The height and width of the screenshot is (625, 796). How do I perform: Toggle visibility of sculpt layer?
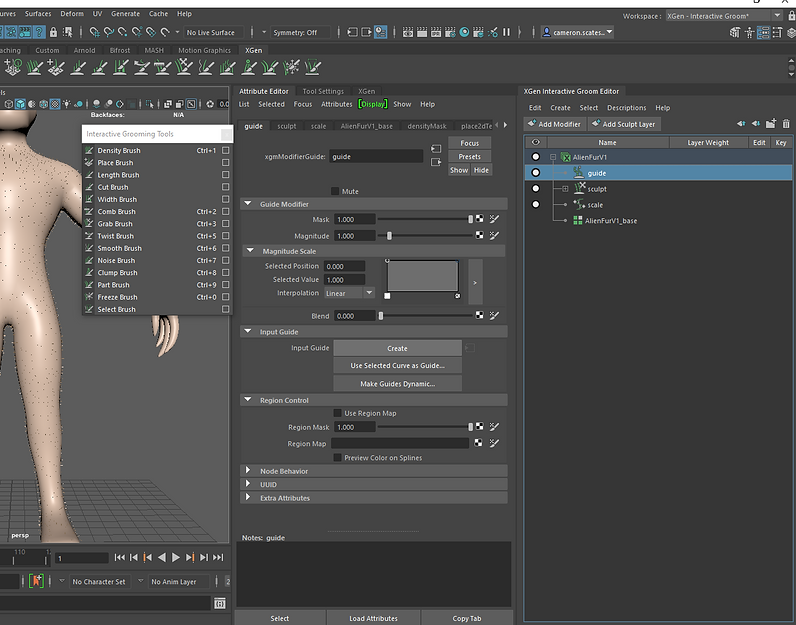click(536, 188)
